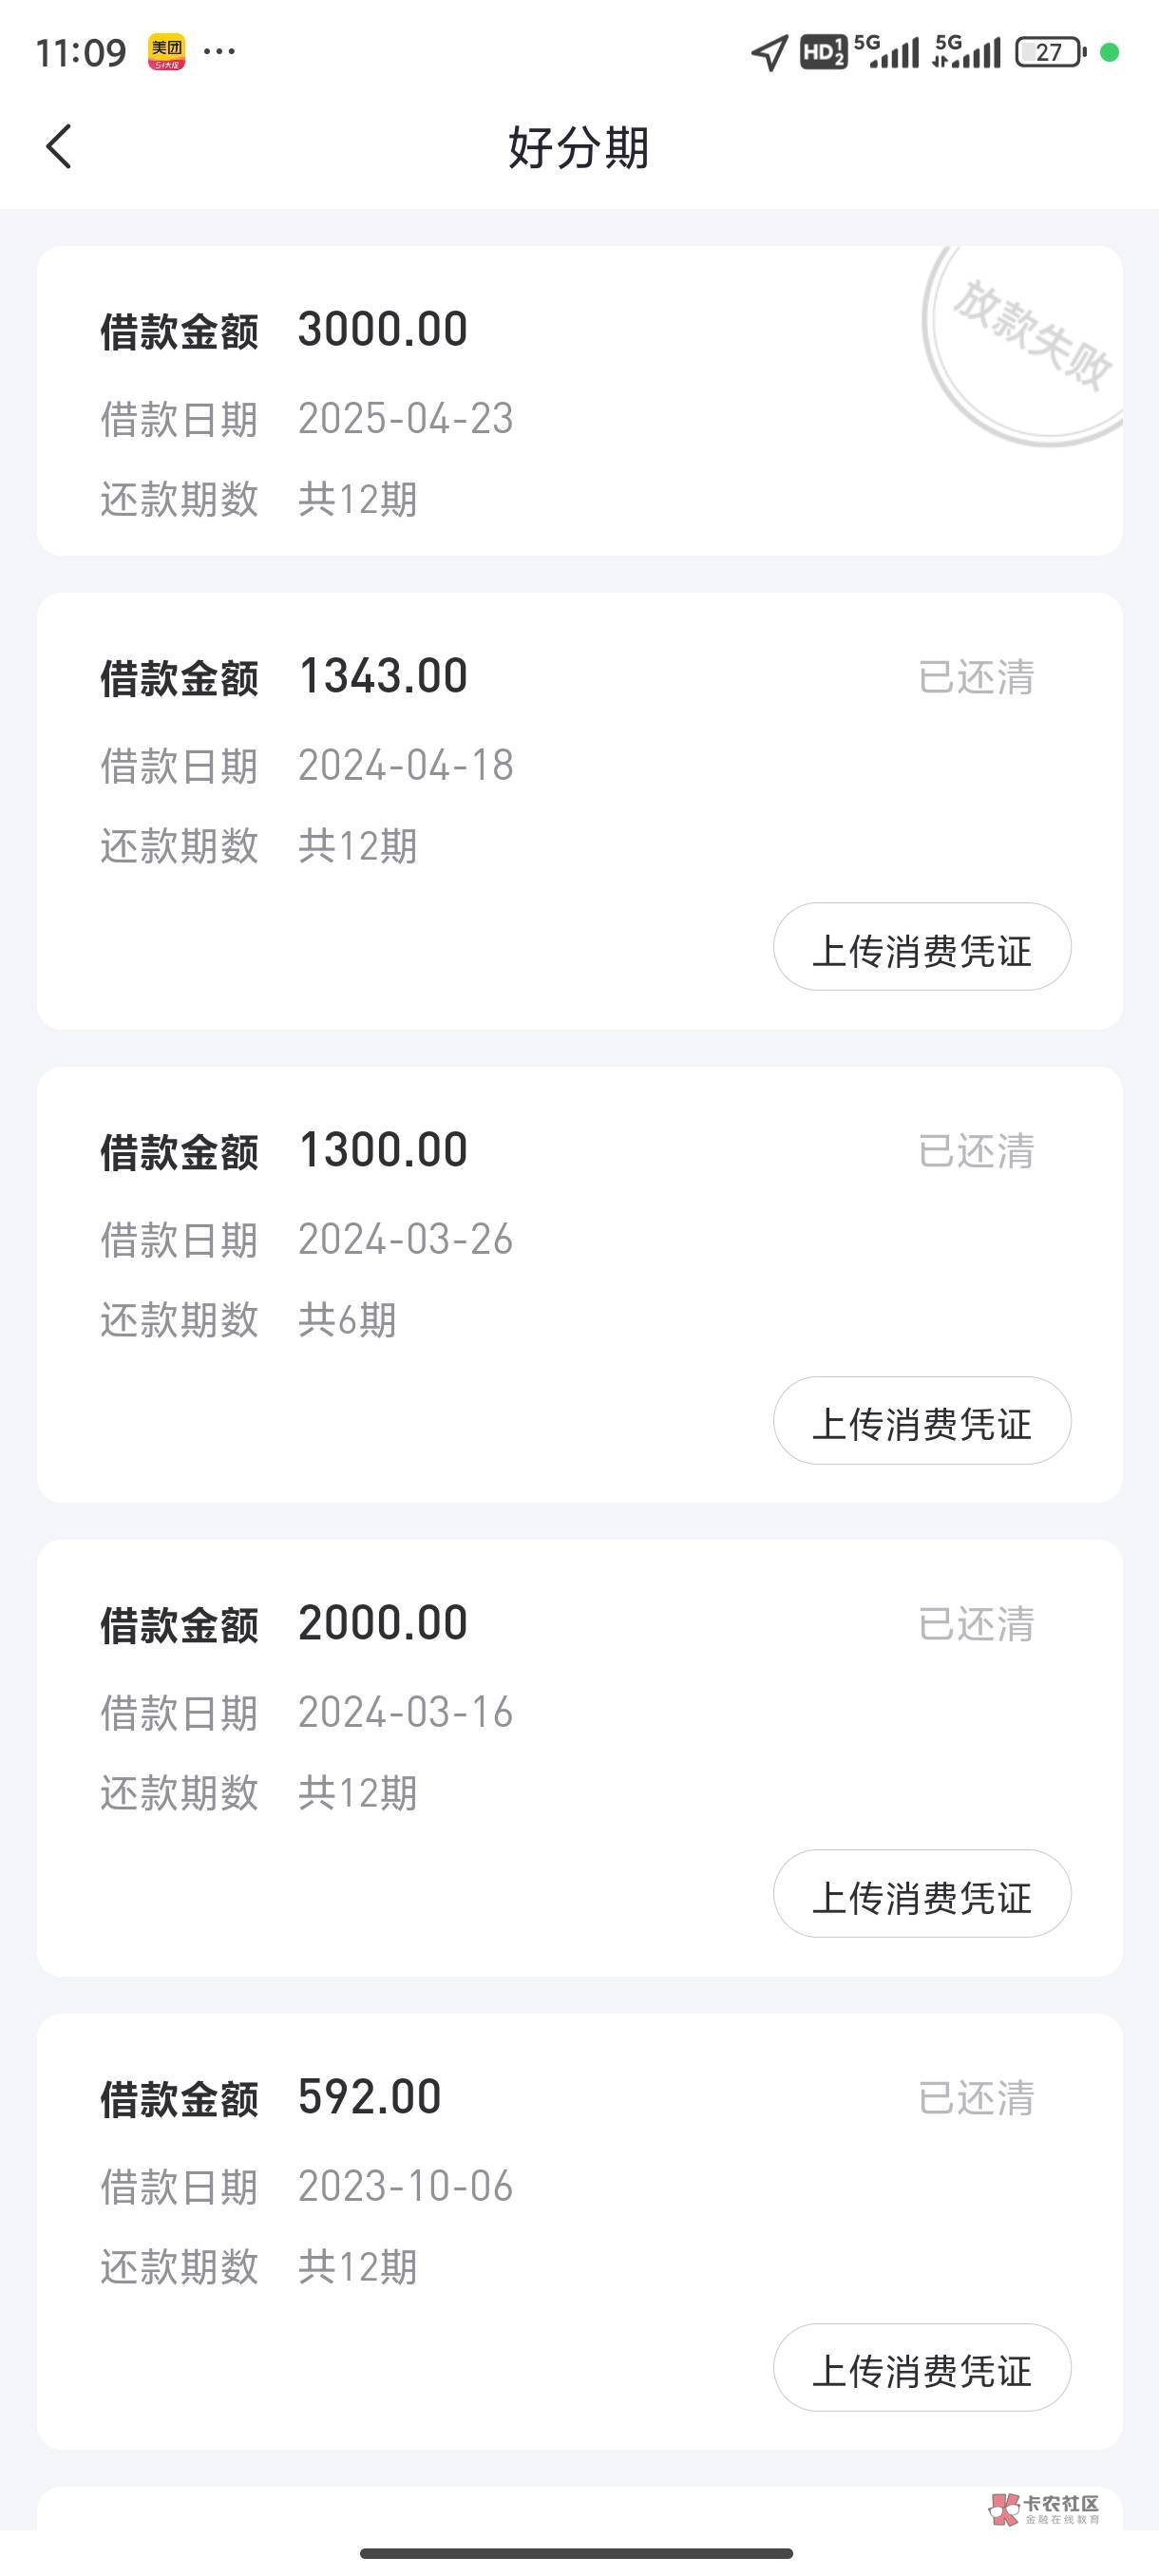1159x2576 pixels.
Task: Tap the Meituan notification icon
Action: click(166, 52)
